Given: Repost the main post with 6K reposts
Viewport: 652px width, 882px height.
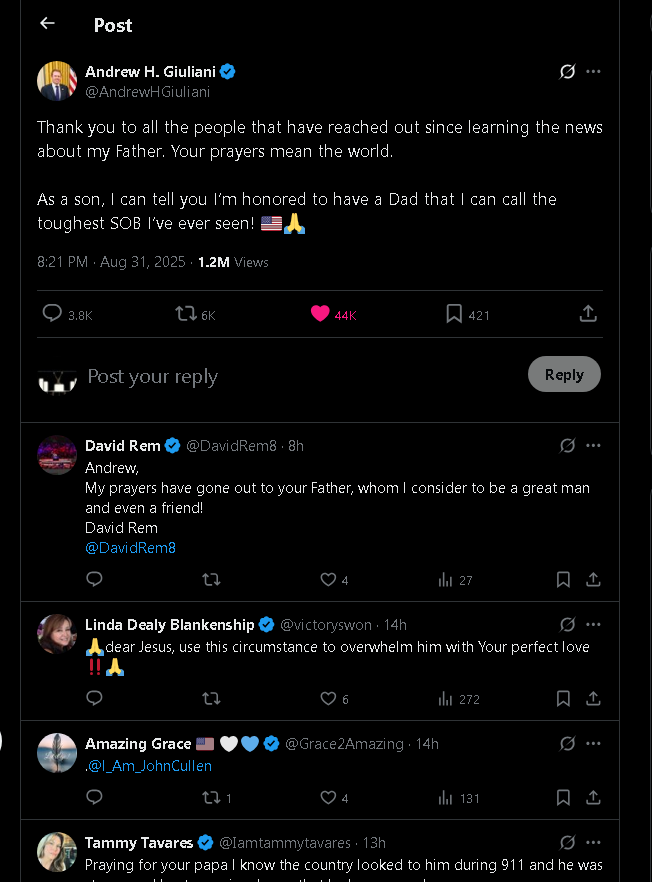Looking at the screenshot, I should pos(186,314).
